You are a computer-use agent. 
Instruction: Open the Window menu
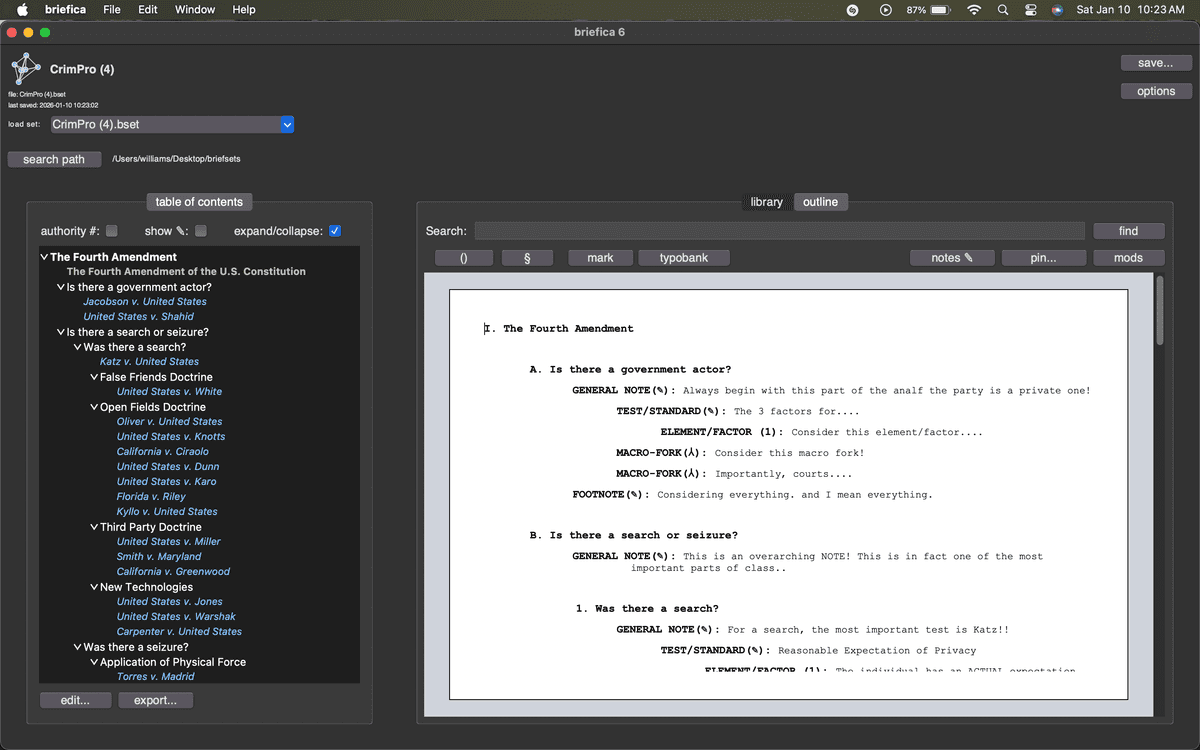click(194, 9)
